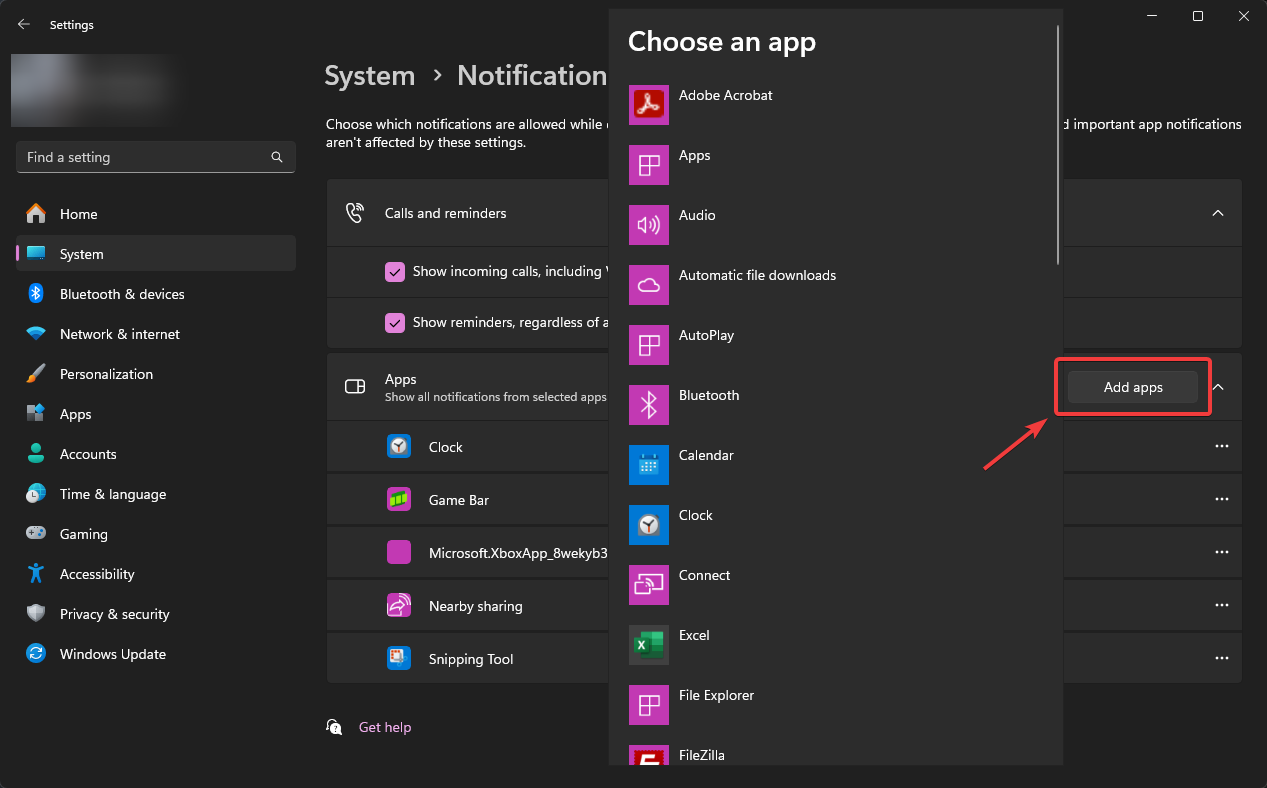Select the Connect app icon
Image resolution: width=1267 pixels, height=788 pixels.
point(648,585)
